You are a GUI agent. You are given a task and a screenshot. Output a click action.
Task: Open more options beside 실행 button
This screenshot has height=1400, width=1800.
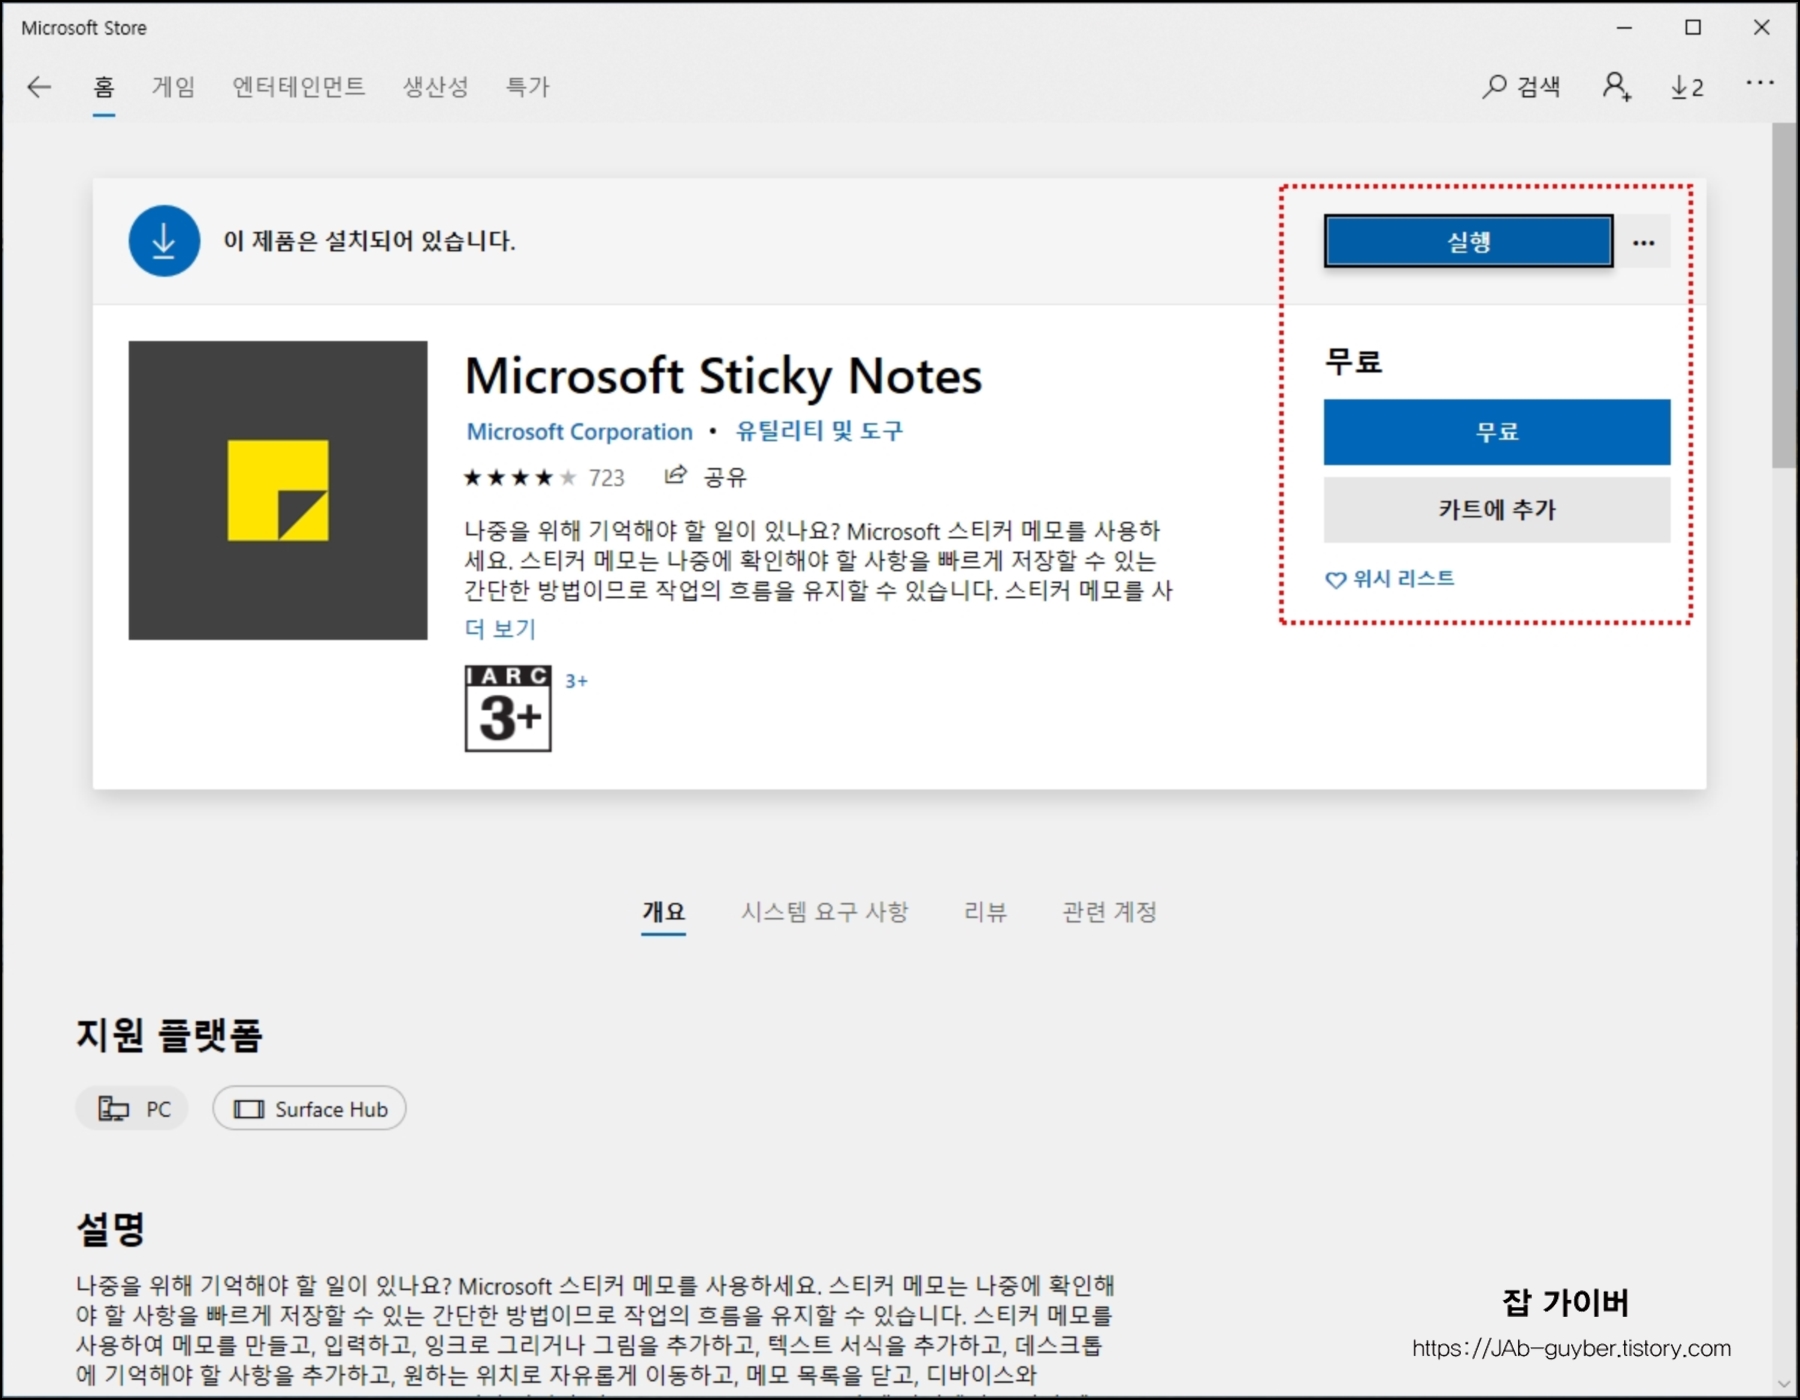tap(1643, 242)
